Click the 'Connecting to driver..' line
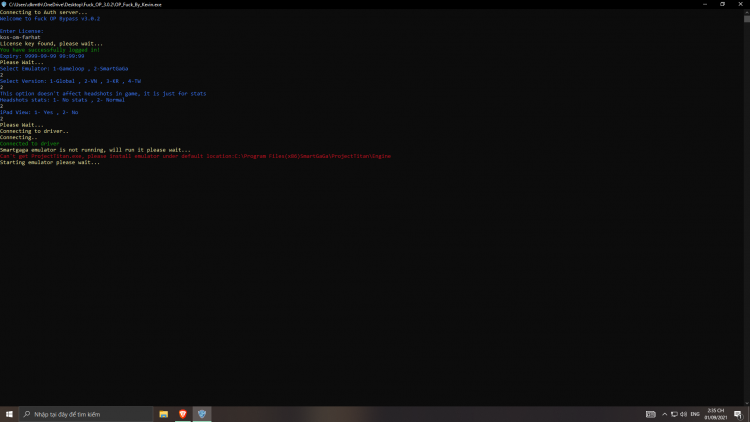 [x=34, y=131]
